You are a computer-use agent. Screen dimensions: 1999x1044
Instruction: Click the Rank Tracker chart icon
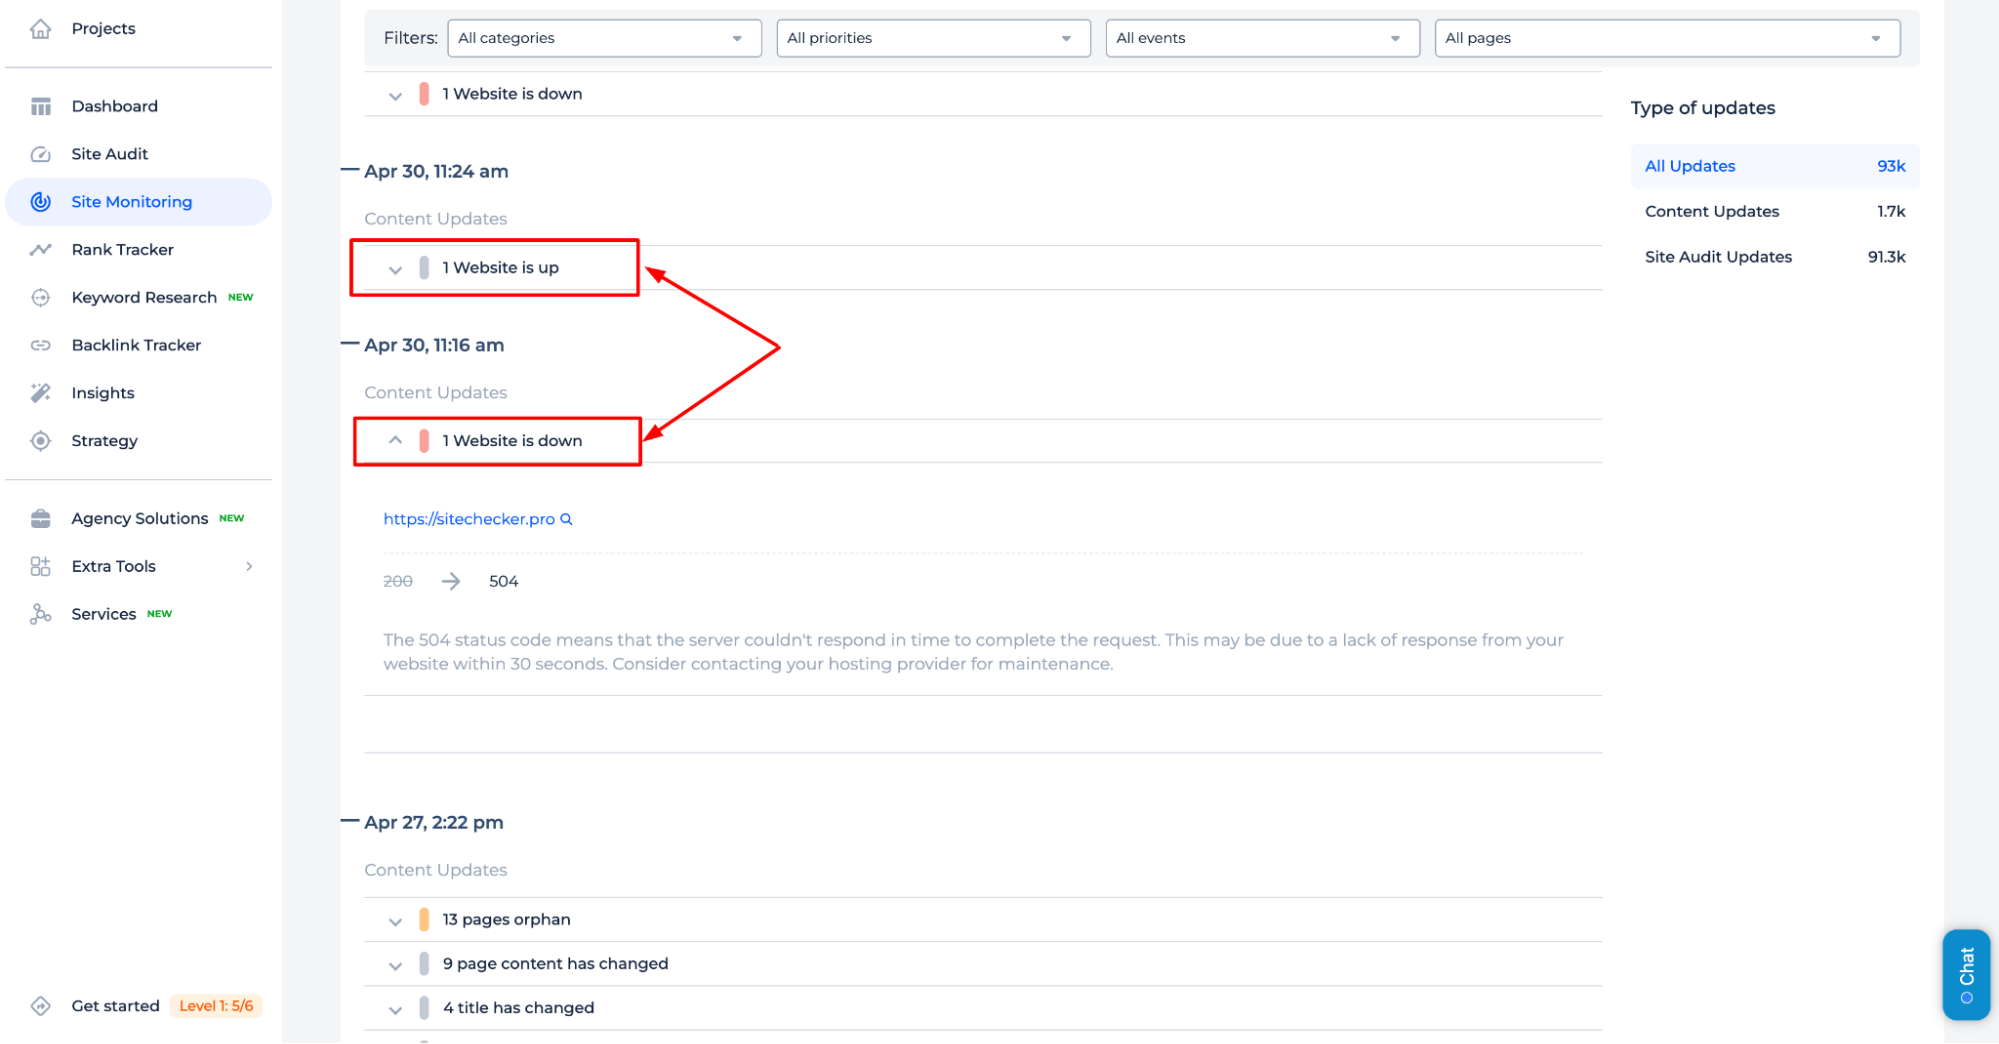[40, 250]
